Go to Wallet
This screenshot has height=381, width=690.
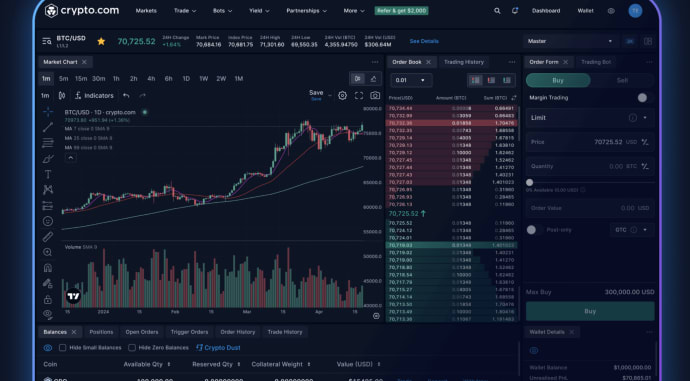coord(585,11)
